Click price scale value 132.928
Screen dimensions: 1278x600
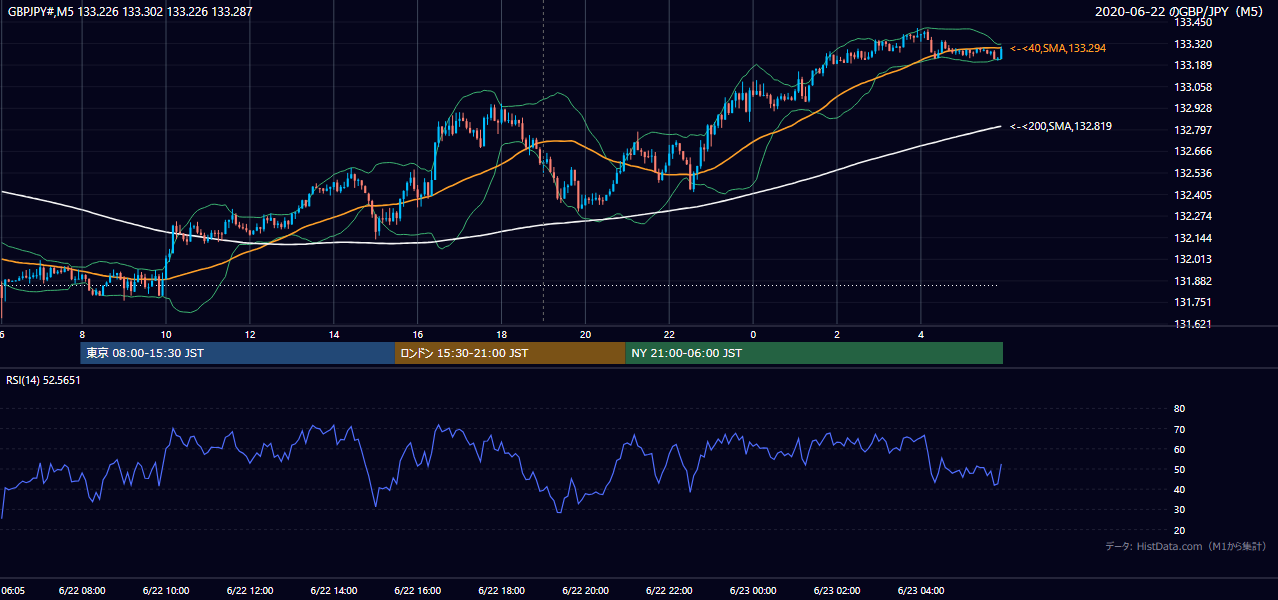coord(1193,108)
